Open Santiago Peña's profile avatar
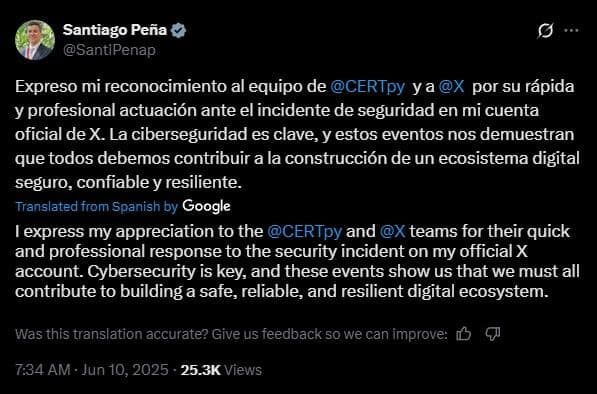The width and height of the screenshot is (597, 394). [x=35, y=40]
